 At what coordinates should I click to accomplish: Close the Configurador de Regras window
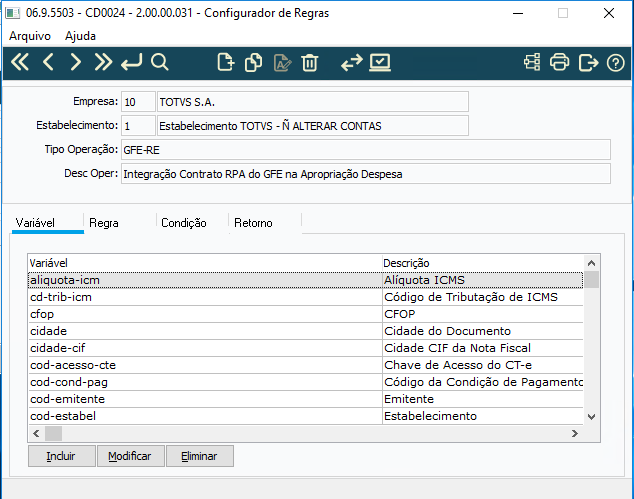click(609, 13)
